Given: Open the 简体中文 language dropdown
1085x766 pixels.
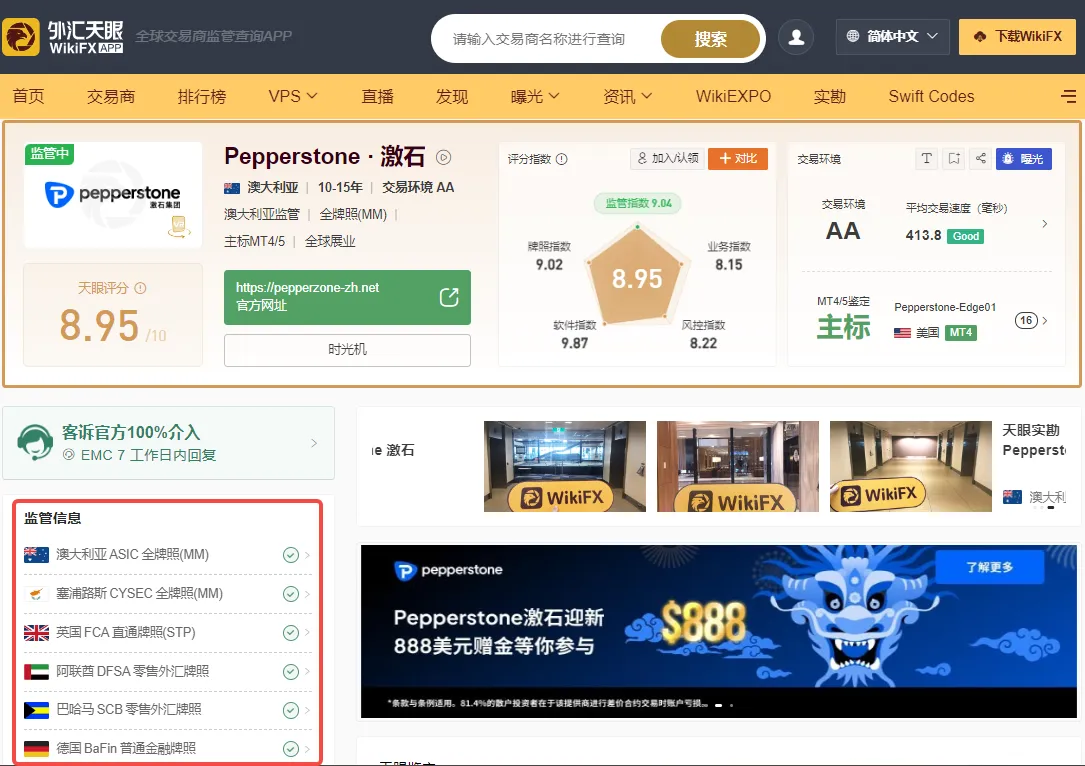Looking at the screenshot, I should tap(893, 36).
